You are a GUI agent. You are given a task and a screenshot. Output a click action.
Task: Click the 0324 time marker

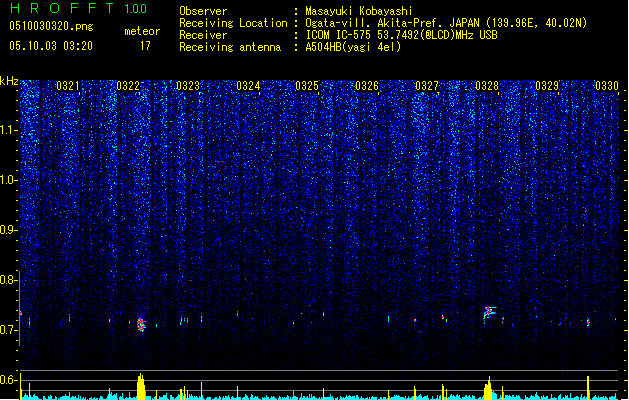click(248, 85)
